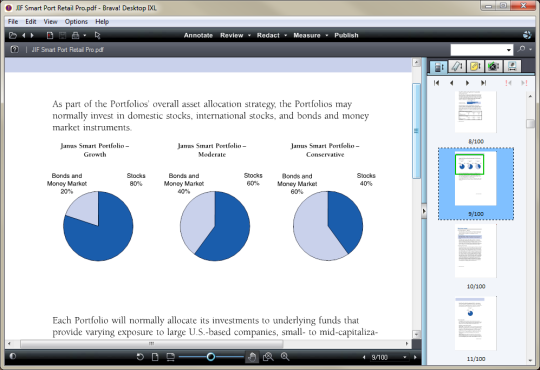
Task: Click the horizontal scrollbar right arrow
Action: click(x=407, y=343)
